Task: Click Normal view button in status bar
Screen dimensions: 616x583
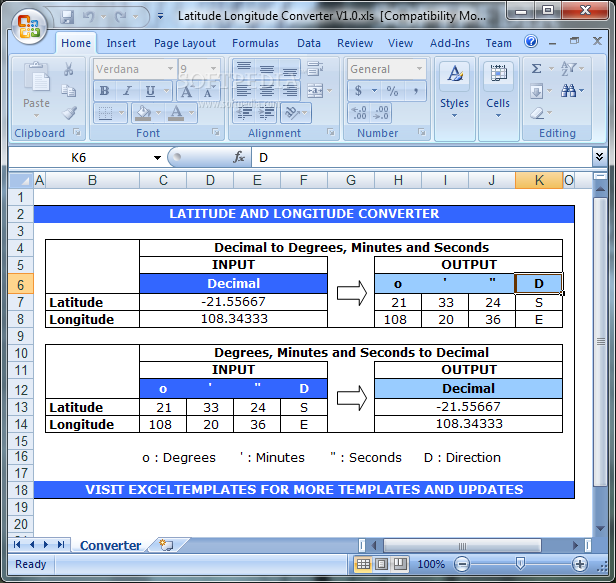Action: (x=363, y=565)
